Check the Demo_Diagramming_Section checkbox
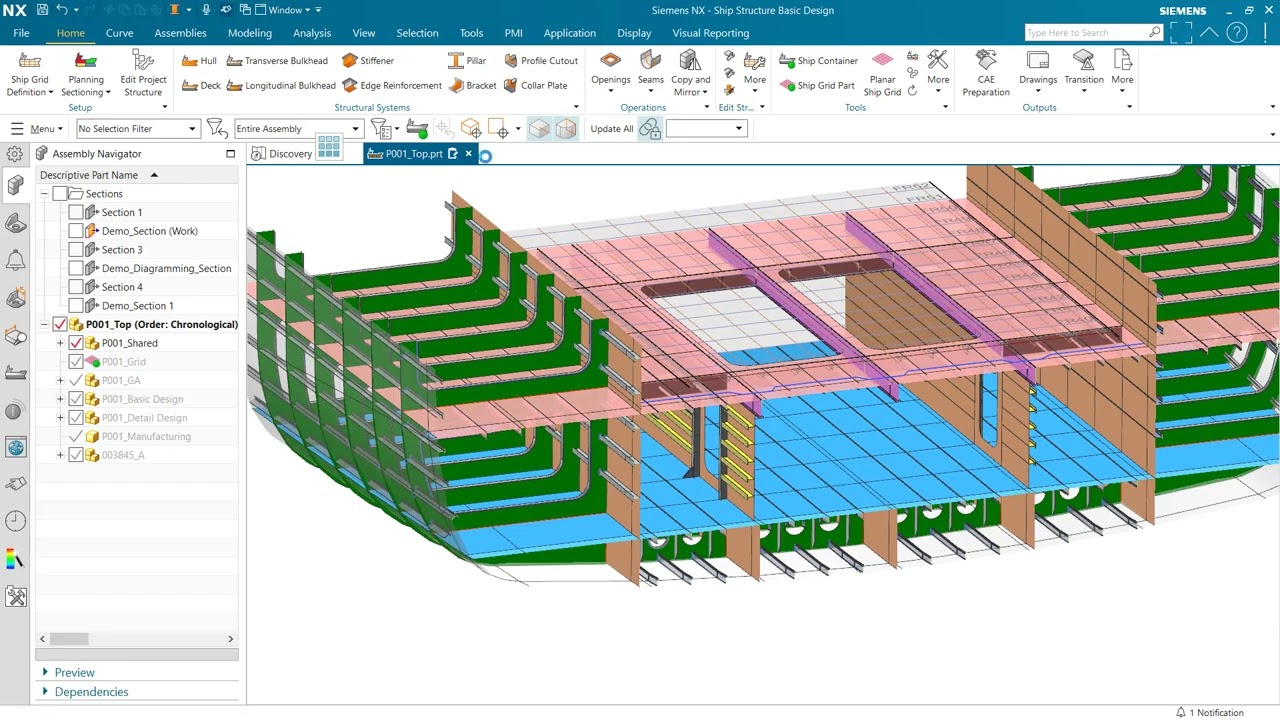Screen dimensions: 1280x720 (76, 268)
